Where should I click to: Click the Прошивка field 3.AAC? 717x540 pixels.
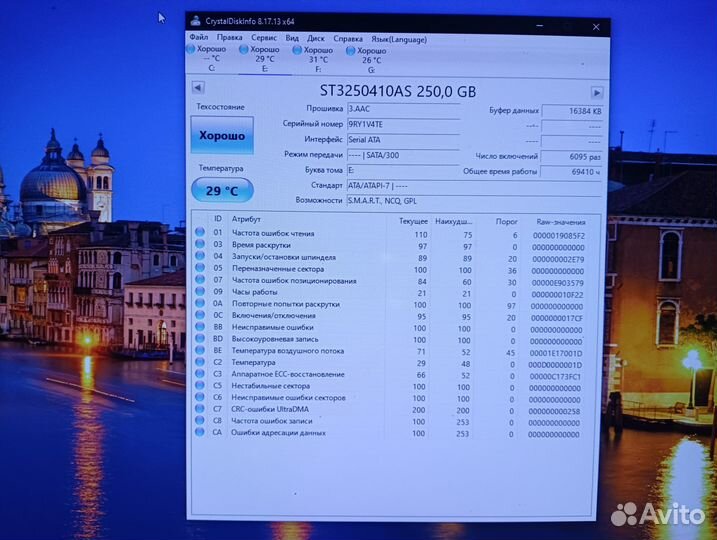403,109
